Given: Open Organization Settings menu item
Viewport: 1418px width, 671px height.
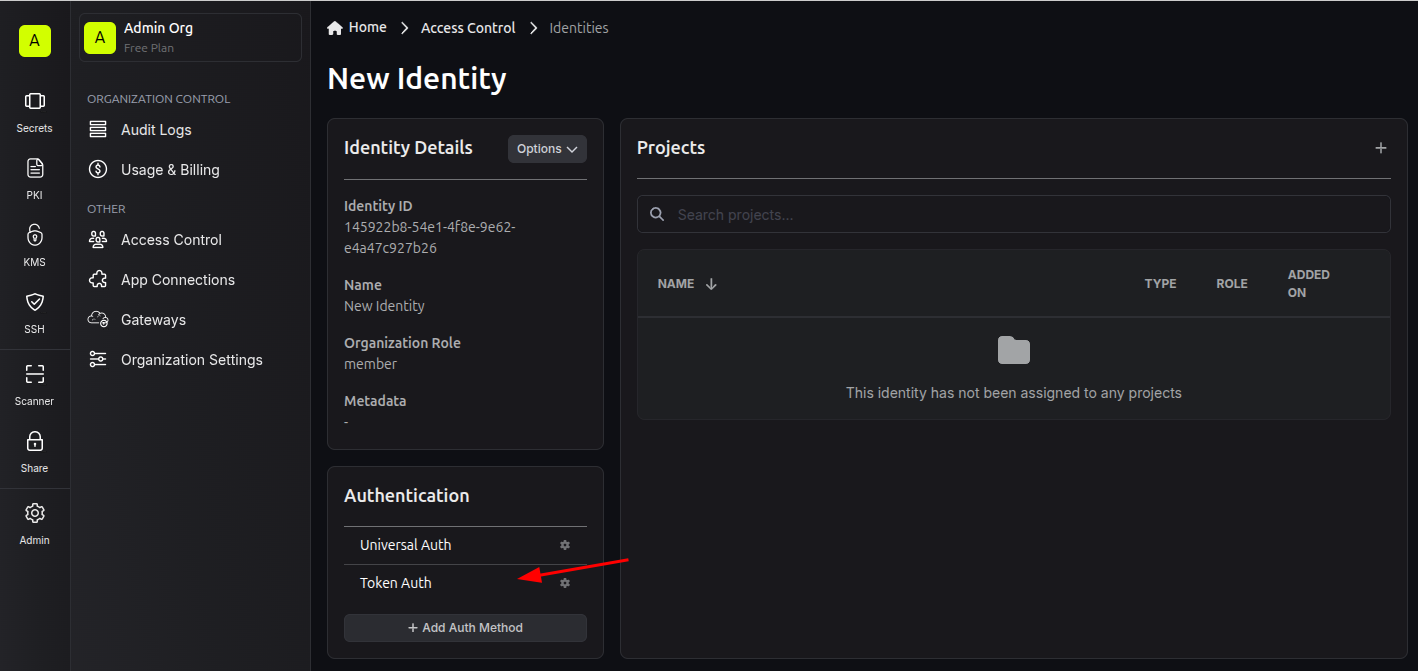Looking at the screenshot, I should point(190,360).
